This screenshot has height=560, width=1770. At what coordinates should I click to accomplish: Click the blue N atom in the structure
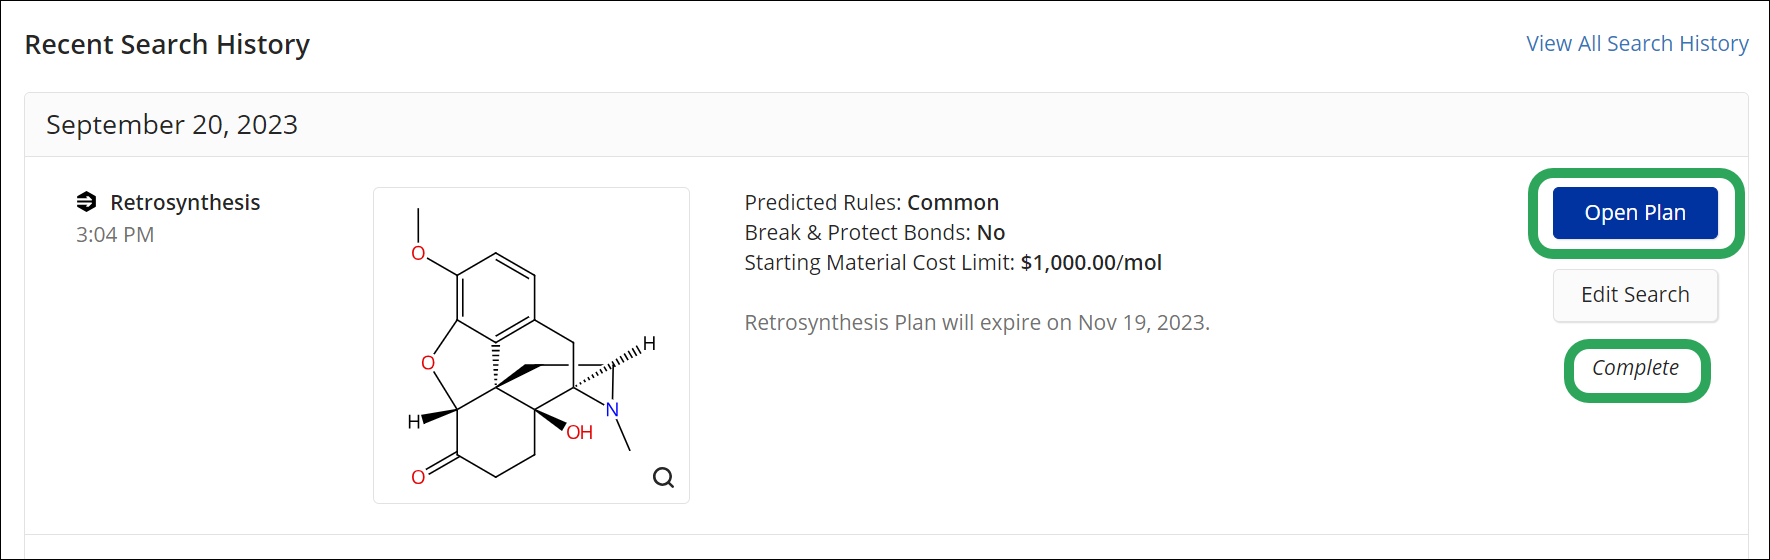(612, 409)
